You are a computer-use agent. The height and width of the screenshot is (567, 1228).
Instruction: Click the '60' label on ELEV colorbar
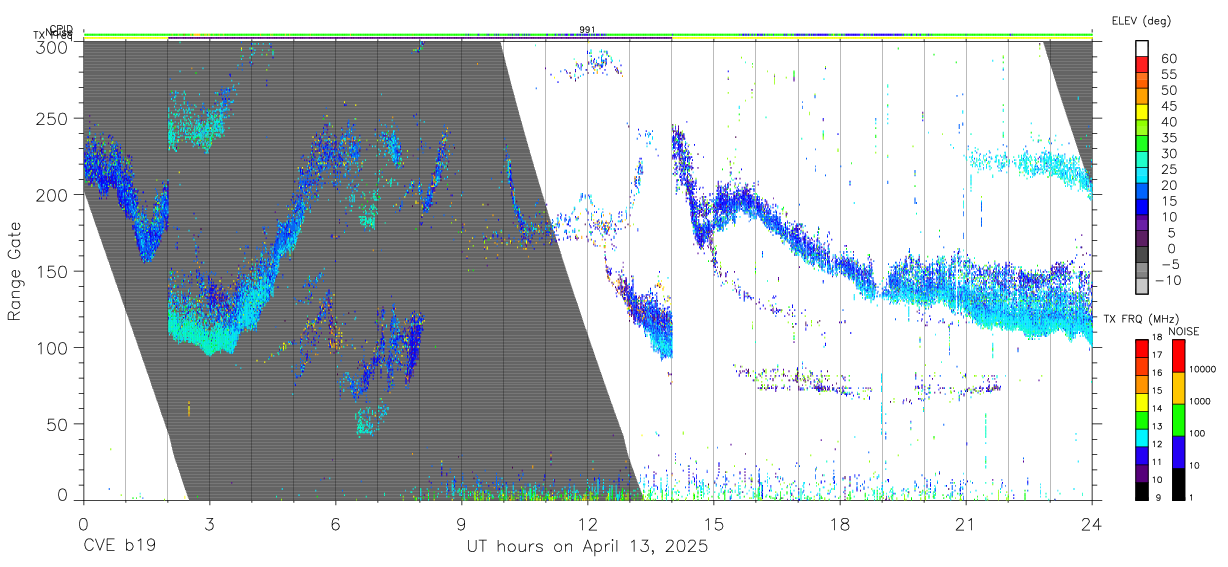click(x=1168, y=59)
